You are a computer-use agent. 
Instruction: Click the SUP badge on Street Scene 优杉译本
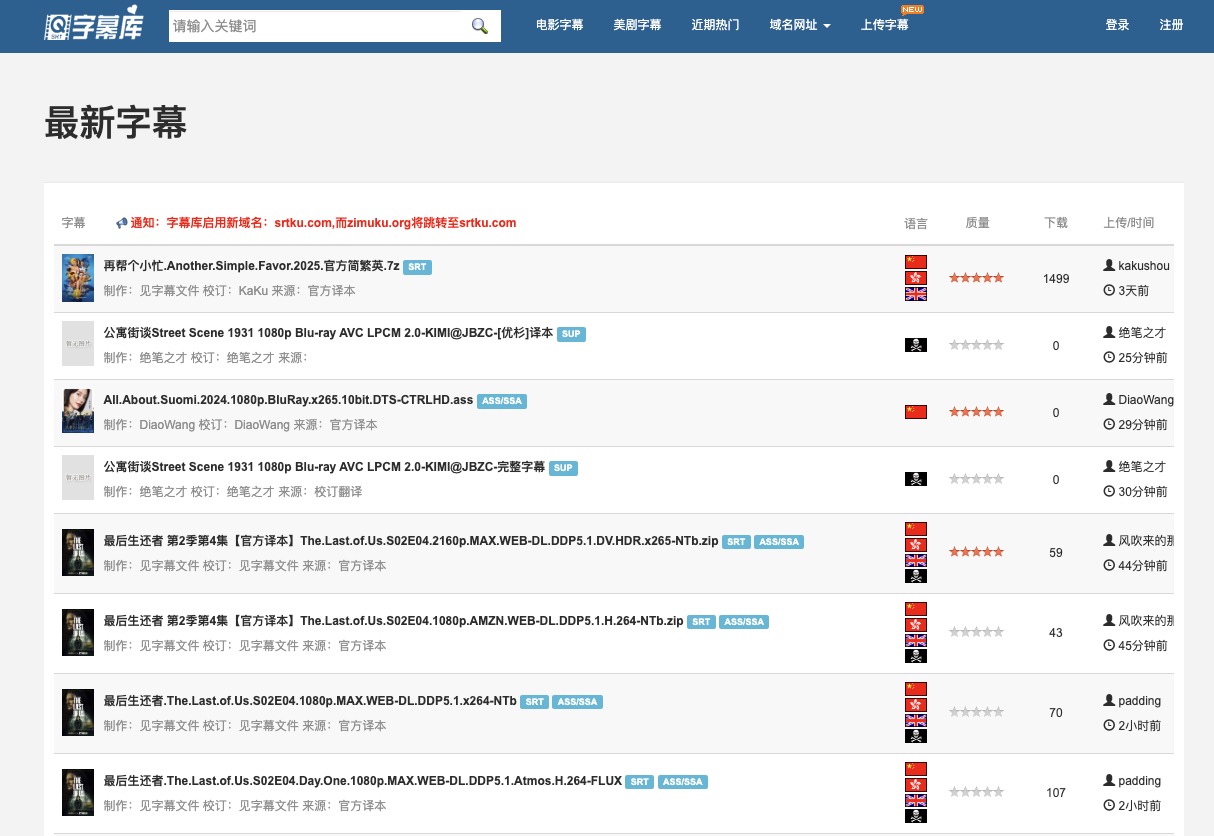pyautogui.click(x=571, y=334)
